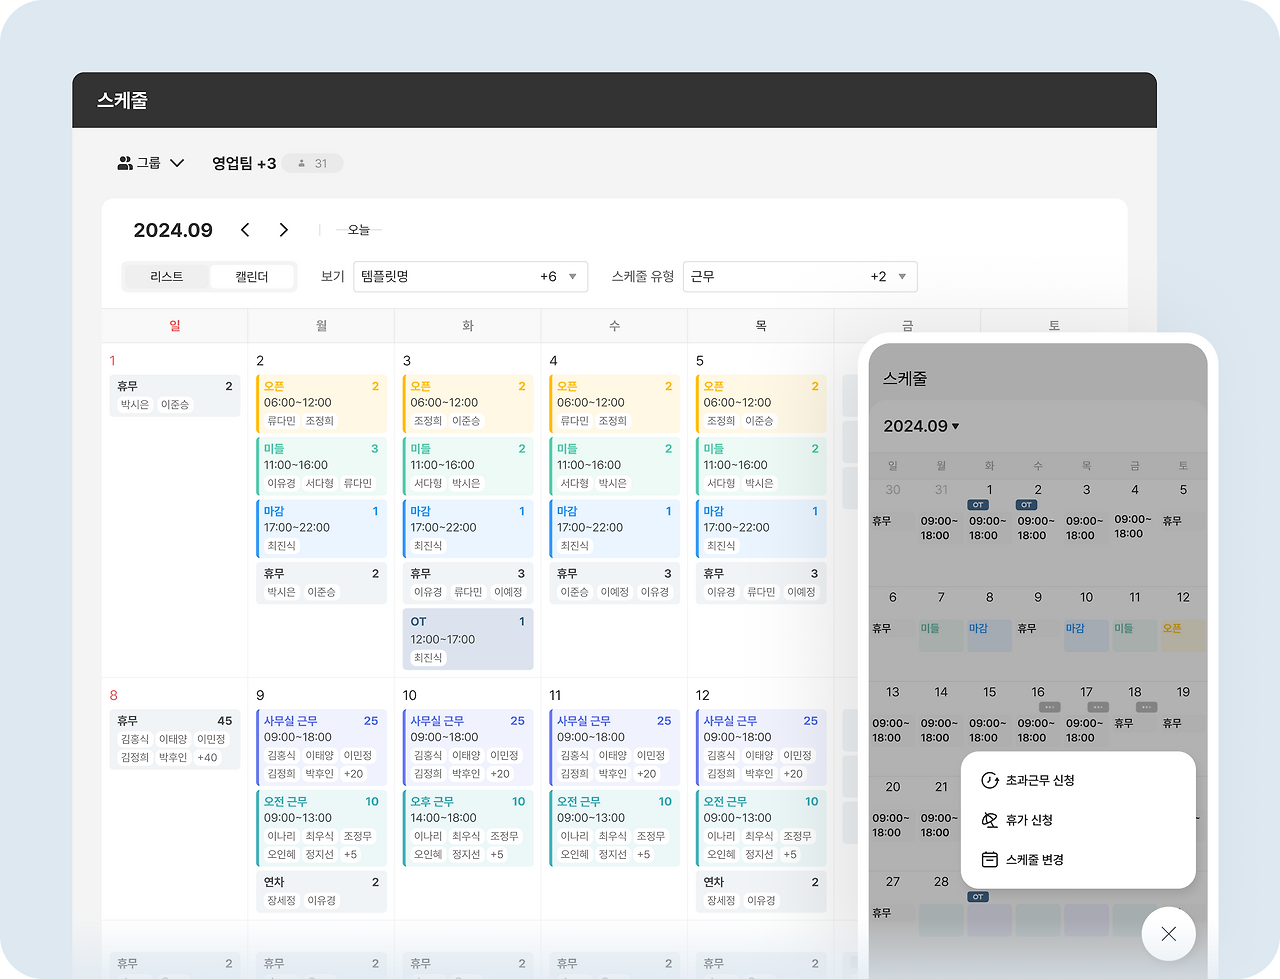Click the member count badge showing 31

tap(312, 163)
